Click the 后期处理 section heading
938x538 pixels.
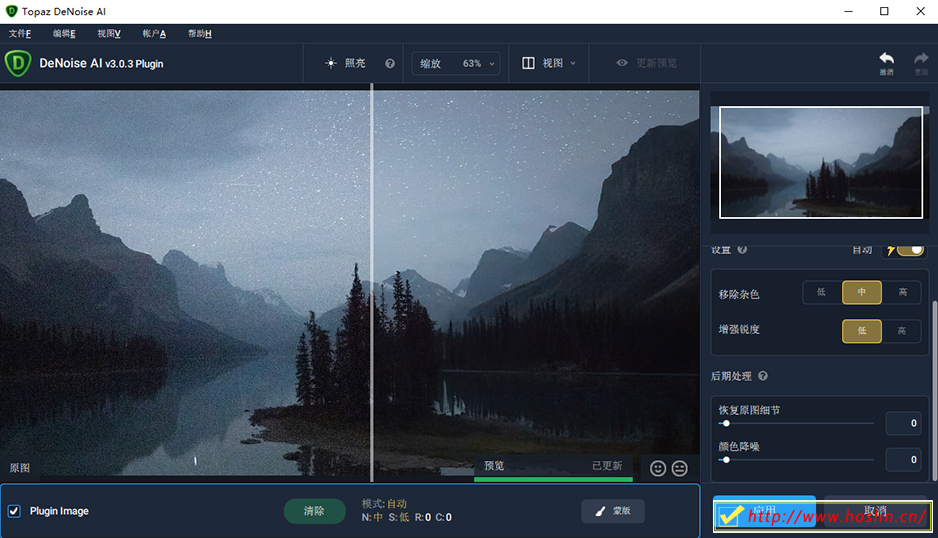click(x=731, y=376)
